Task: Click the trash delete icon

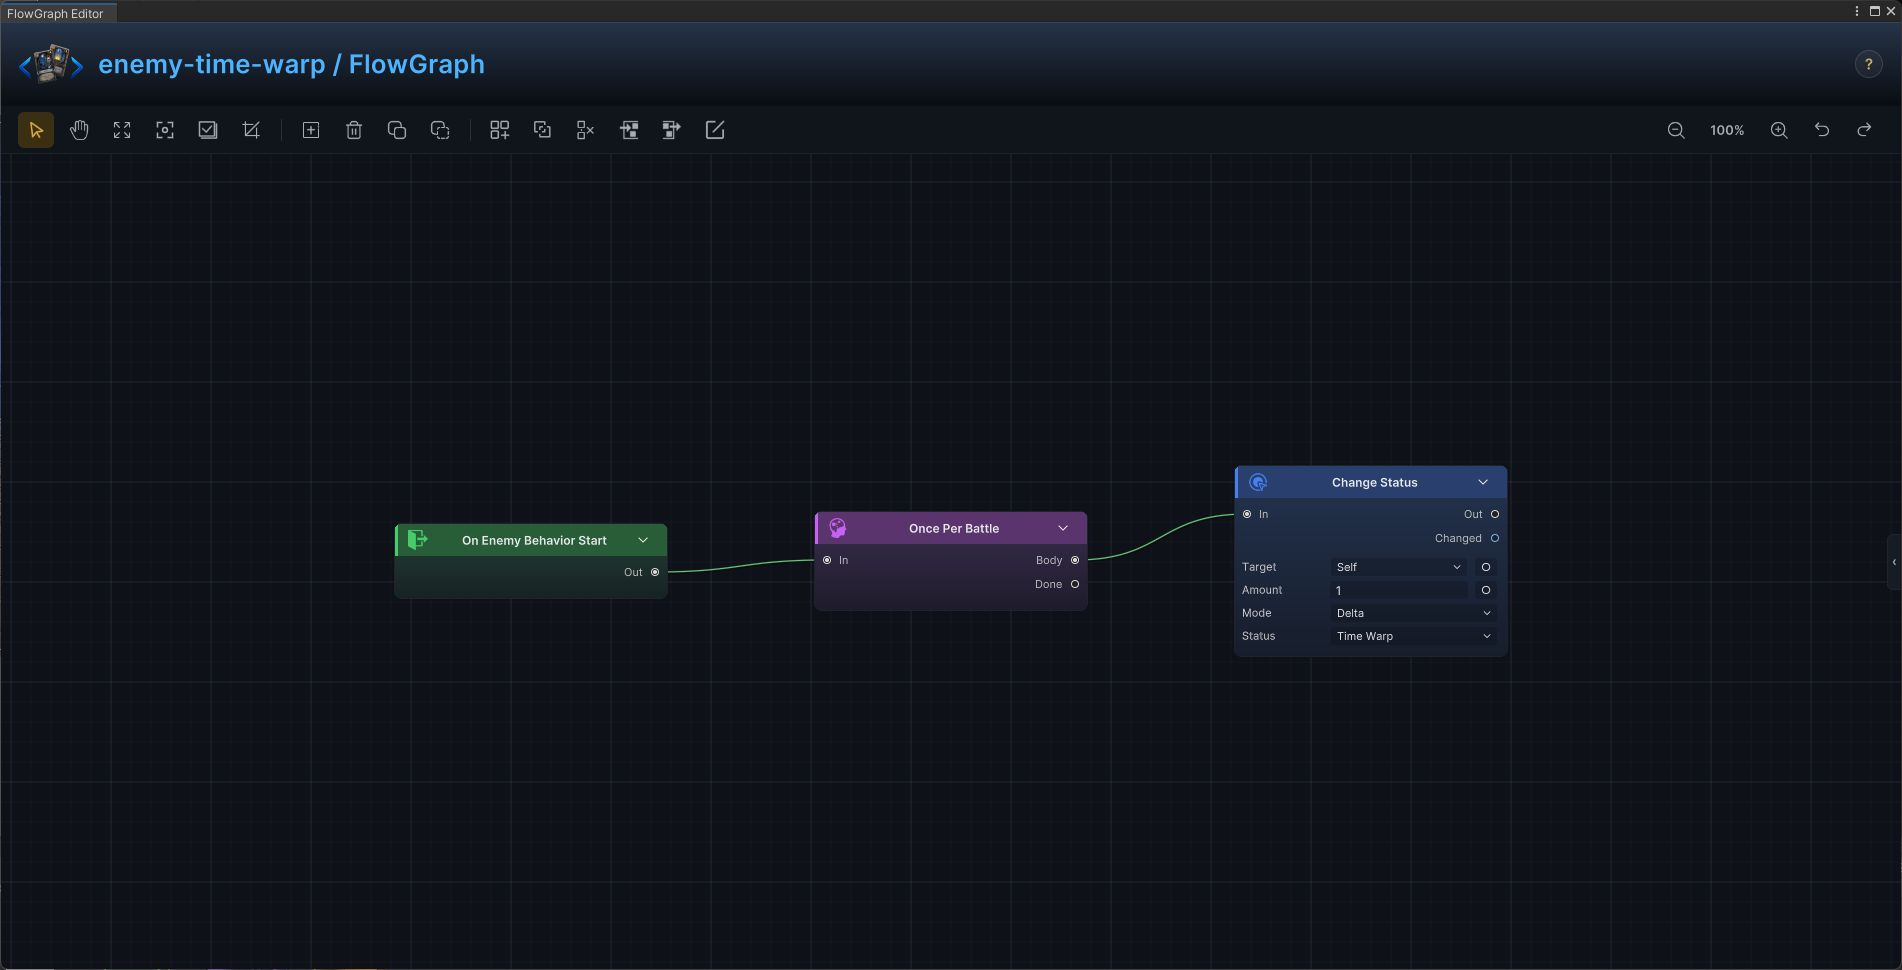Action: point(354,130)
